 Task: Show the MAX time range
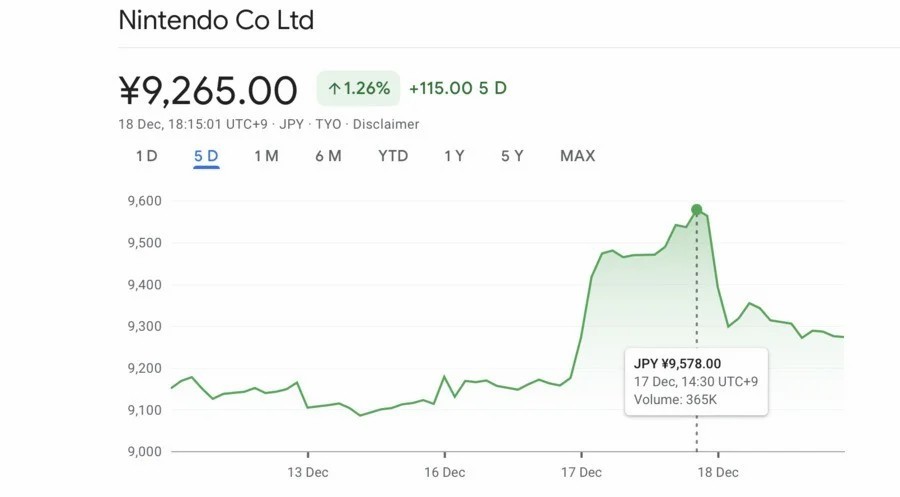click(x=577, y=156)
